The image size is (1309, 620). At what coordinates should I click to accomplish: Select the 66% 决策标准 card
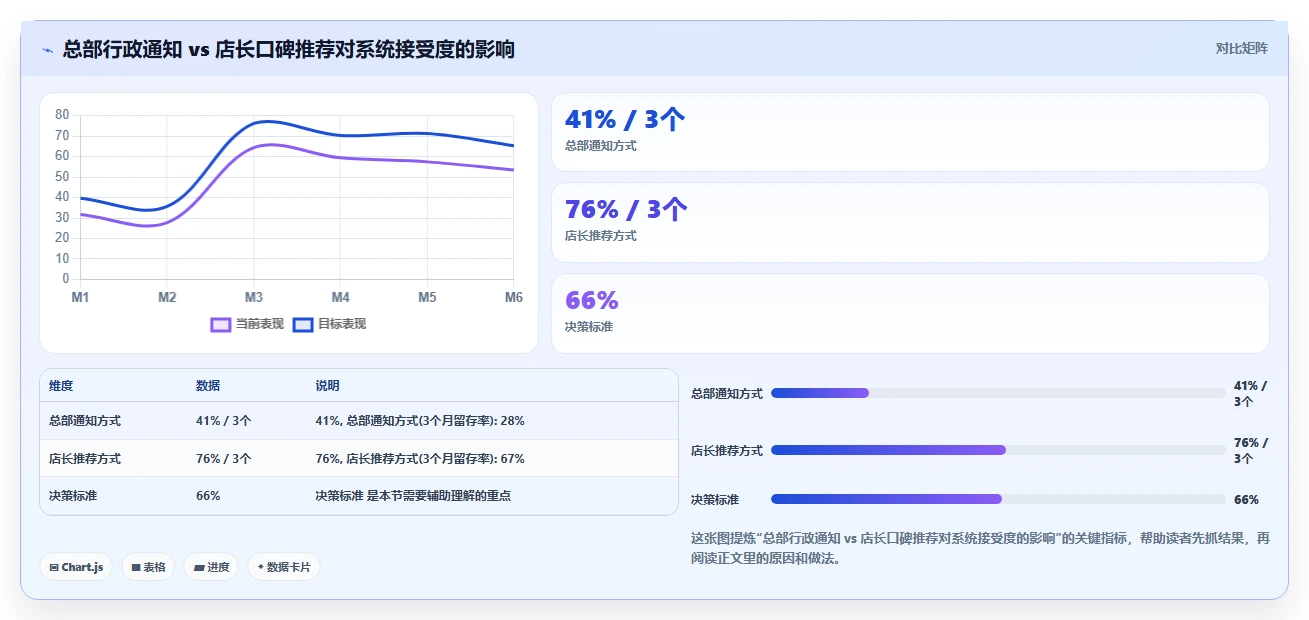point(910,313)
